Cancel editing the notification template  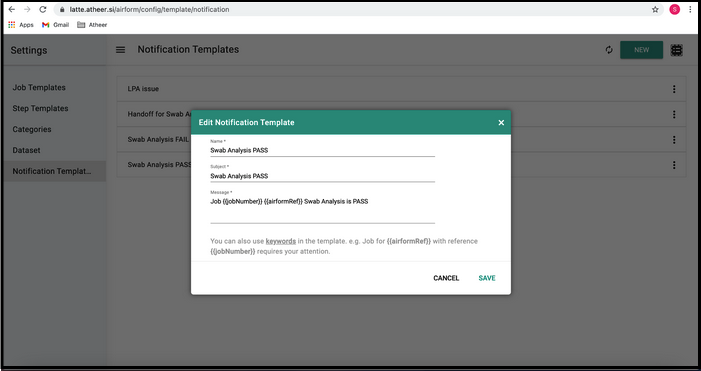coord(446,278)
